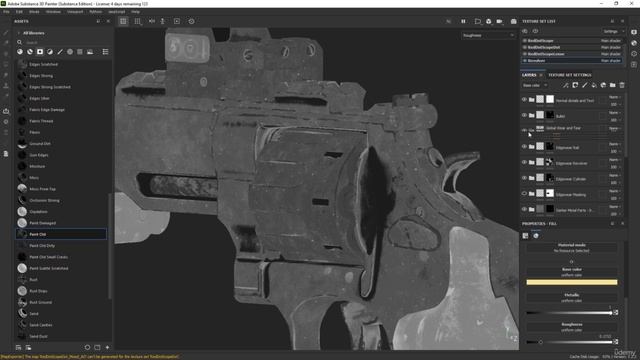This screenshot has width=640, height=360.
Task: Open the Roughness channel dropdown in viewport
Action: (488, 36)
